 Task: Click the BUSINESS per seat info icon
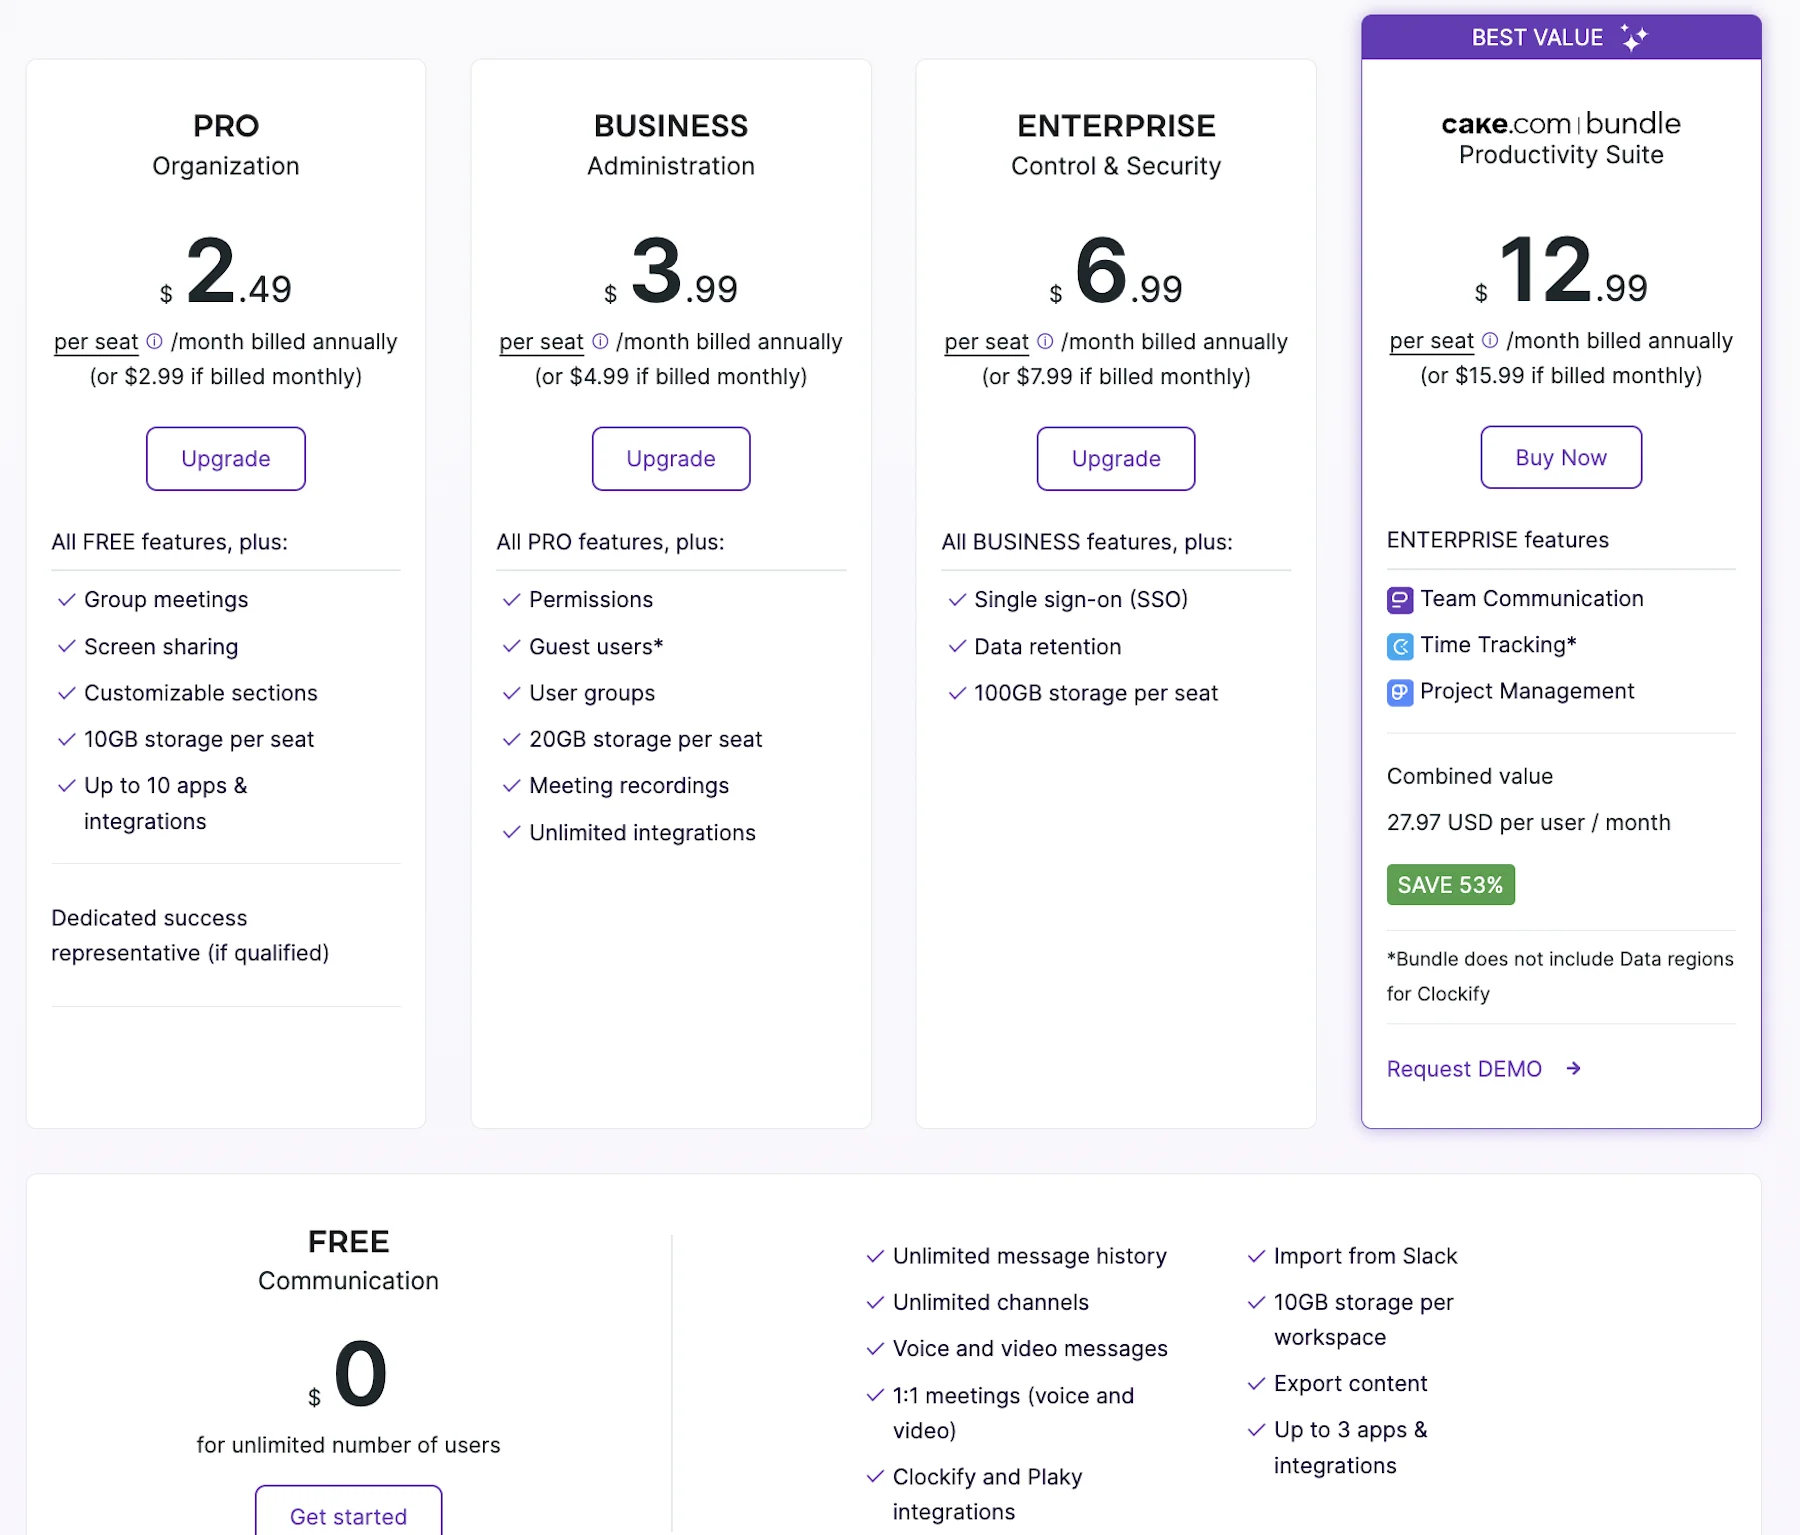tap(598, 342)
